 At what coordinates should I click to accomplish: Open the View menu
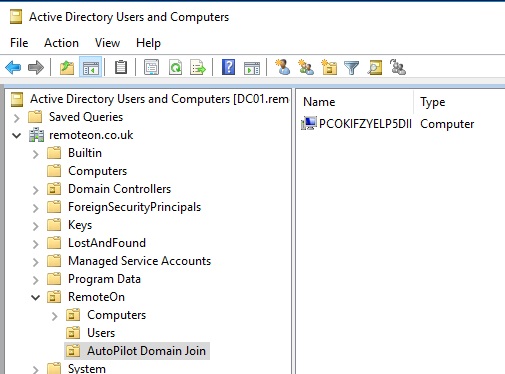(x=107, y=43)
